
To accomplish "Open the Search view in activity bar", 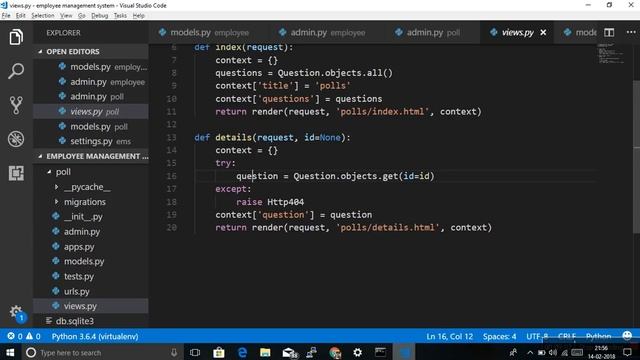I will 16,71.
